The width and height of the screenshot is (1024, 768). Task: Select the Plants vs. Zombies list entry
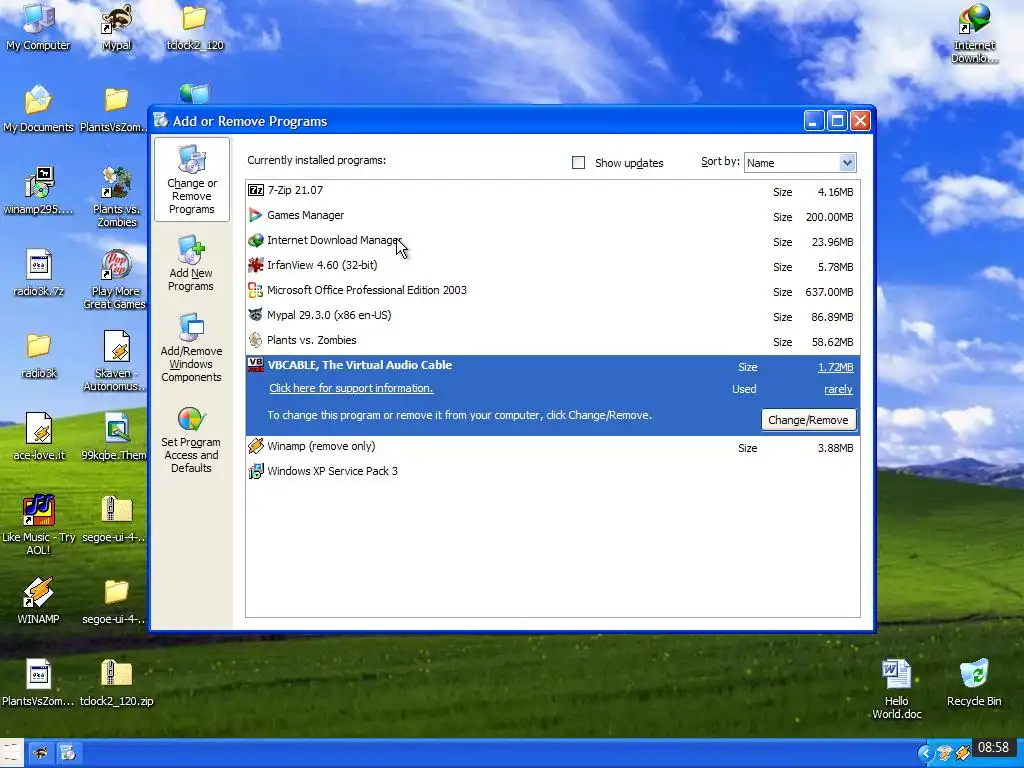[552, 340]
